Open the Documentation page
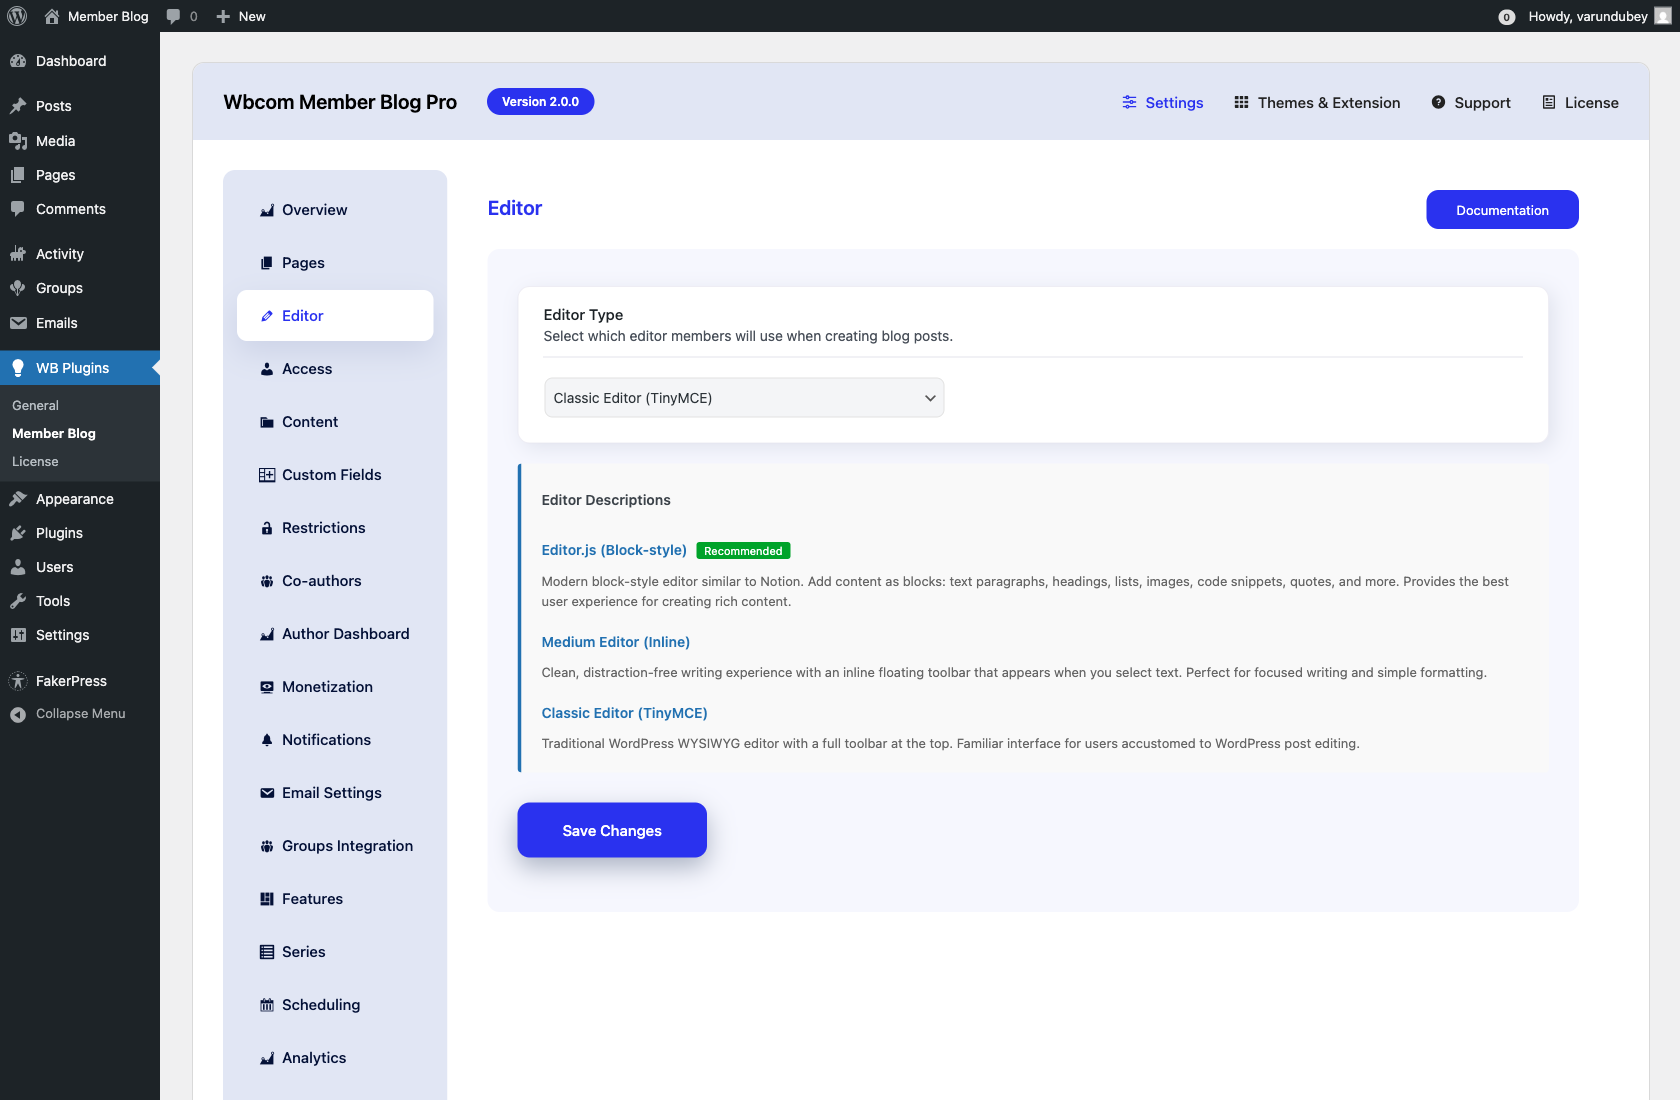1680x1100 pixels. [1501, 209]
